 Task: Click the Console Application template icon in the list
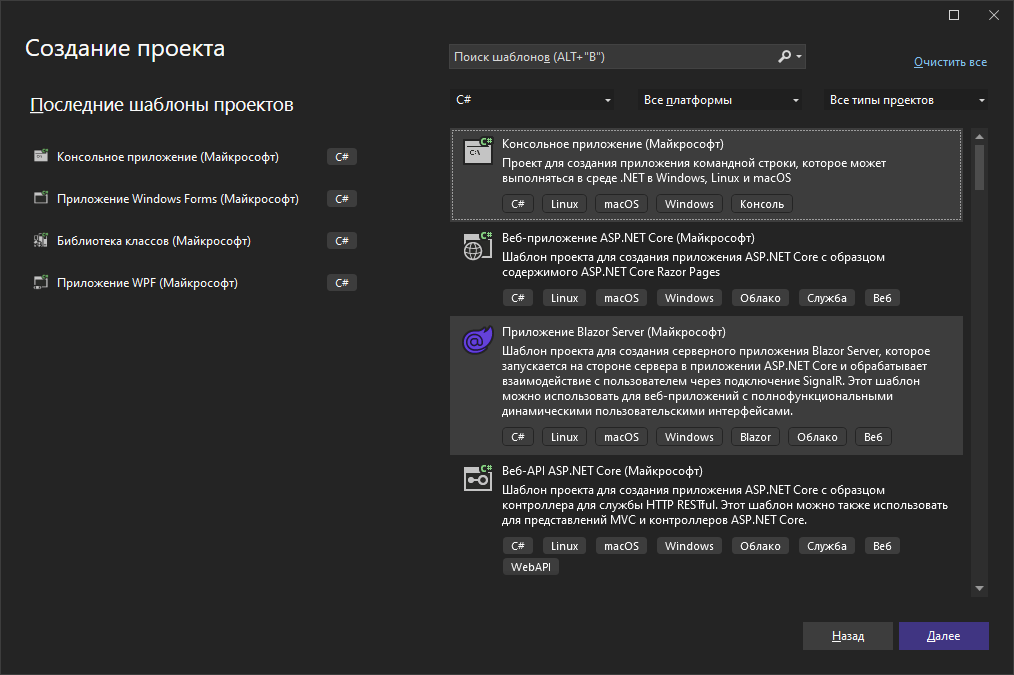click(478, 151)
